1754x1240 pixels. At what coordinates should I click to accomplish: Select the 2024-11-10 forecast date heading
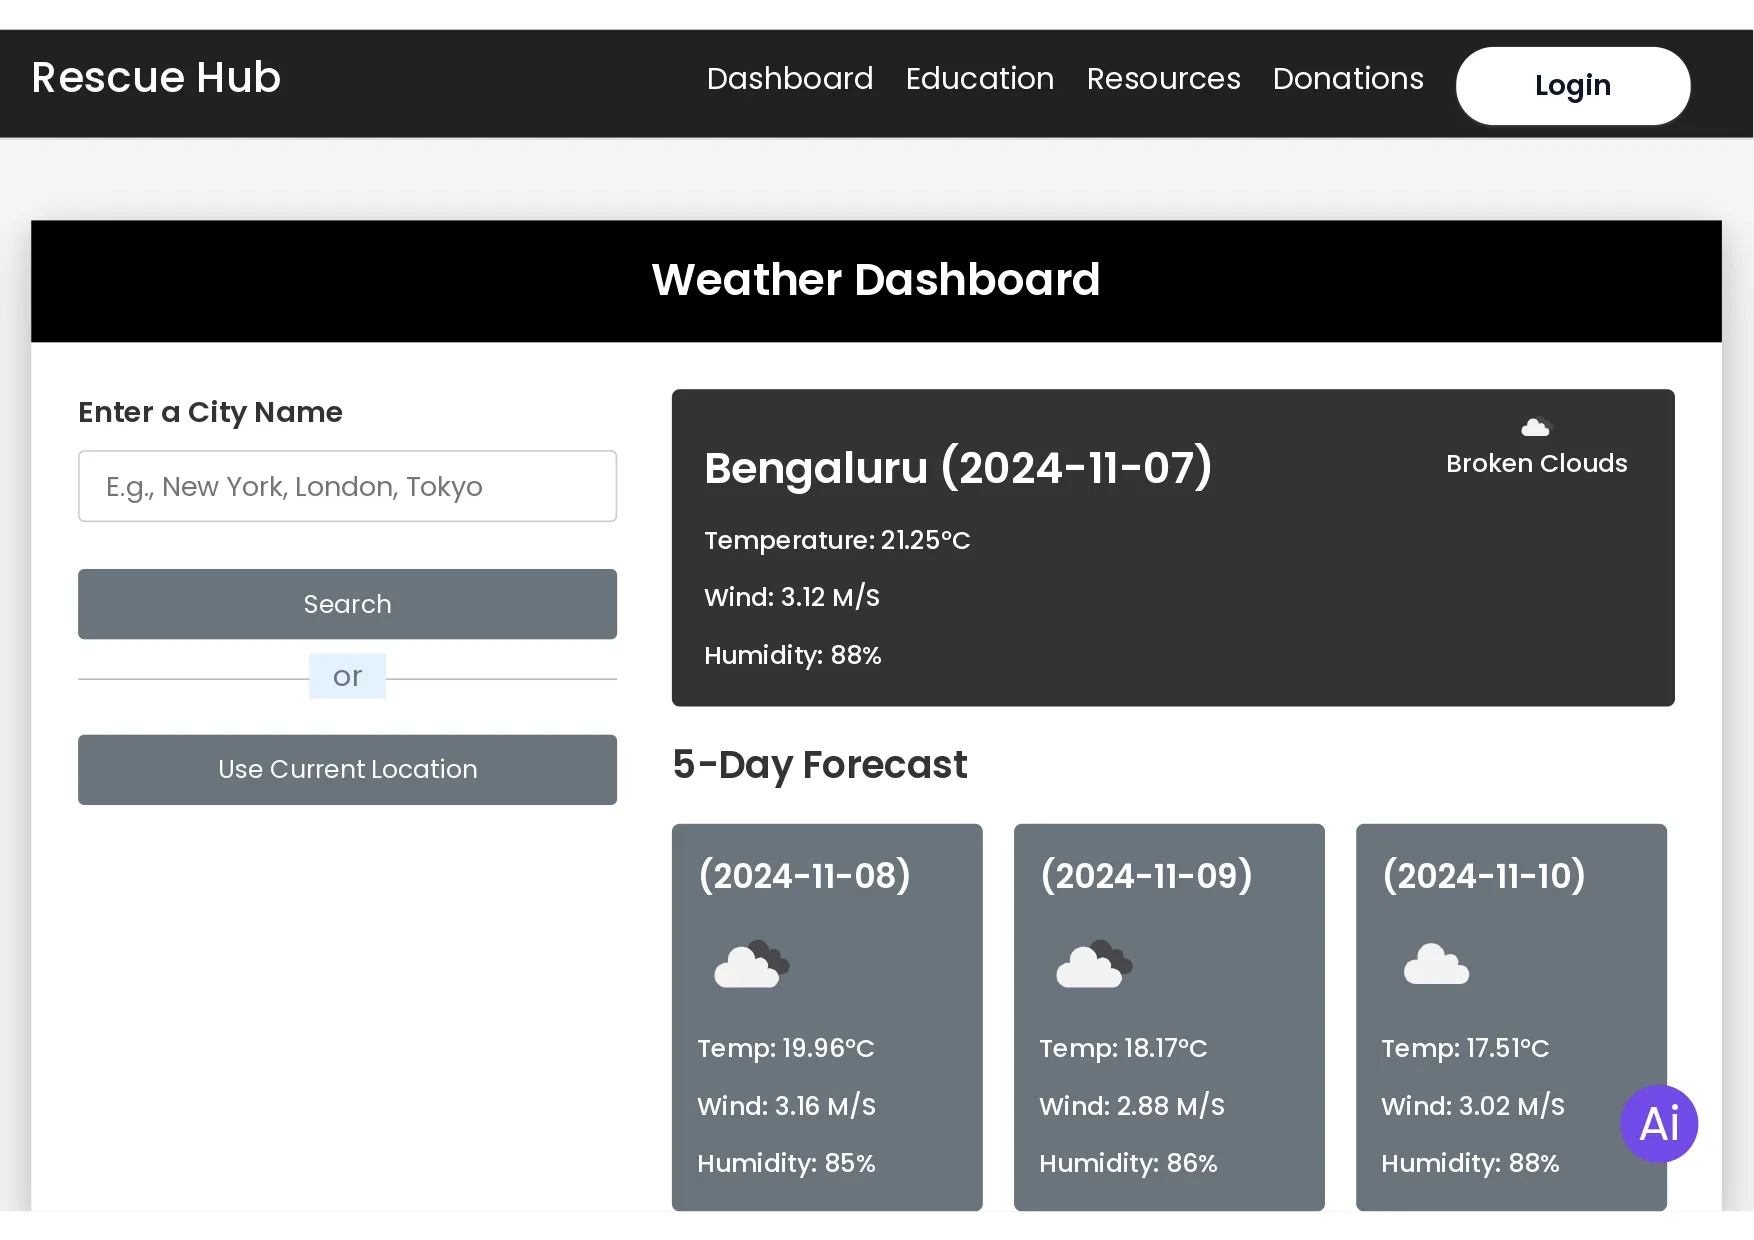(1483, 876)
